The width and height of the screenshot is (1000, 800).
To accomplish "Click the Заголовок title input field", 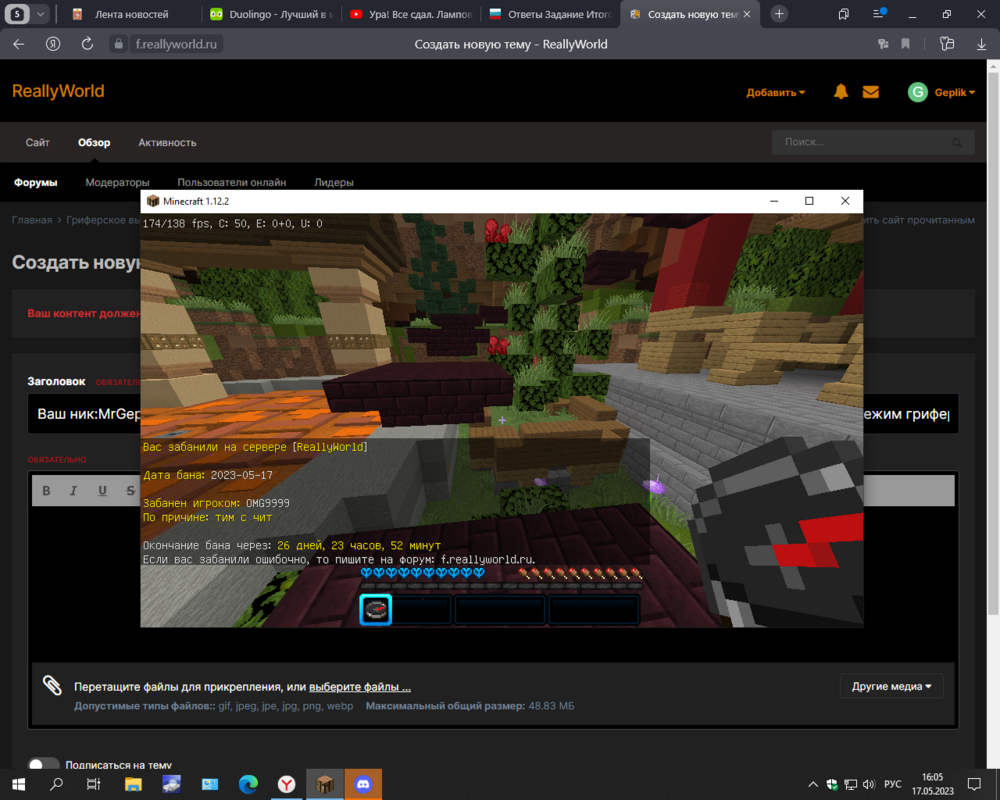I will pyautogui.click(x=493, y=414).
